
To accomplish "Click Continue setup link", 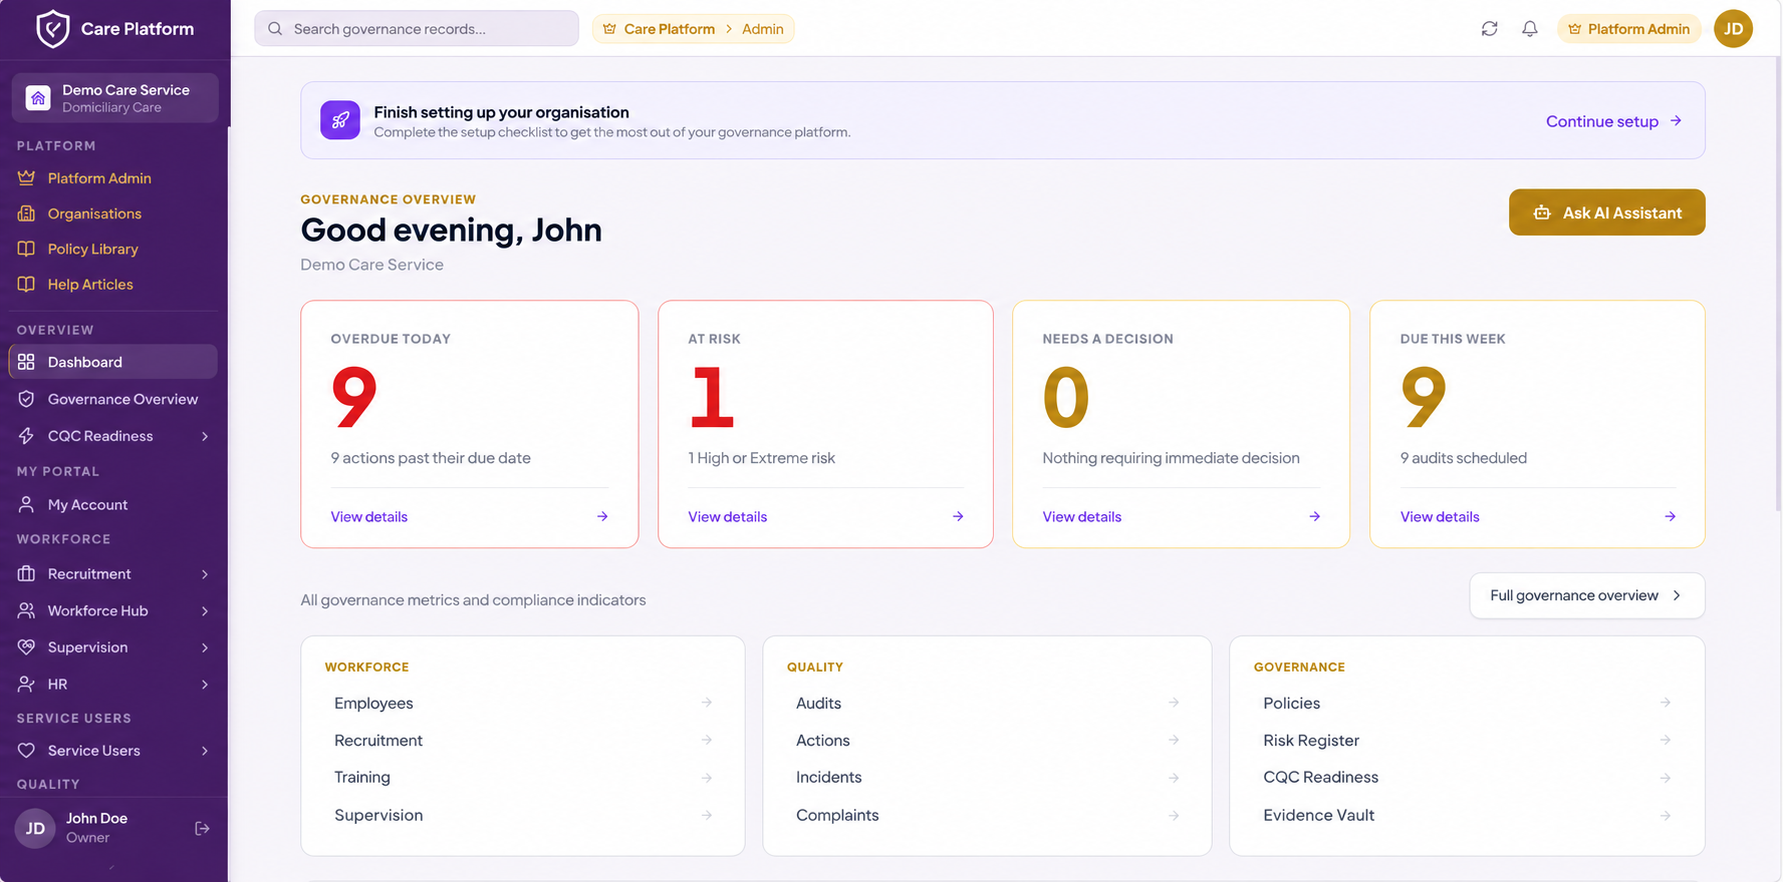I will tap(1613, 121).
